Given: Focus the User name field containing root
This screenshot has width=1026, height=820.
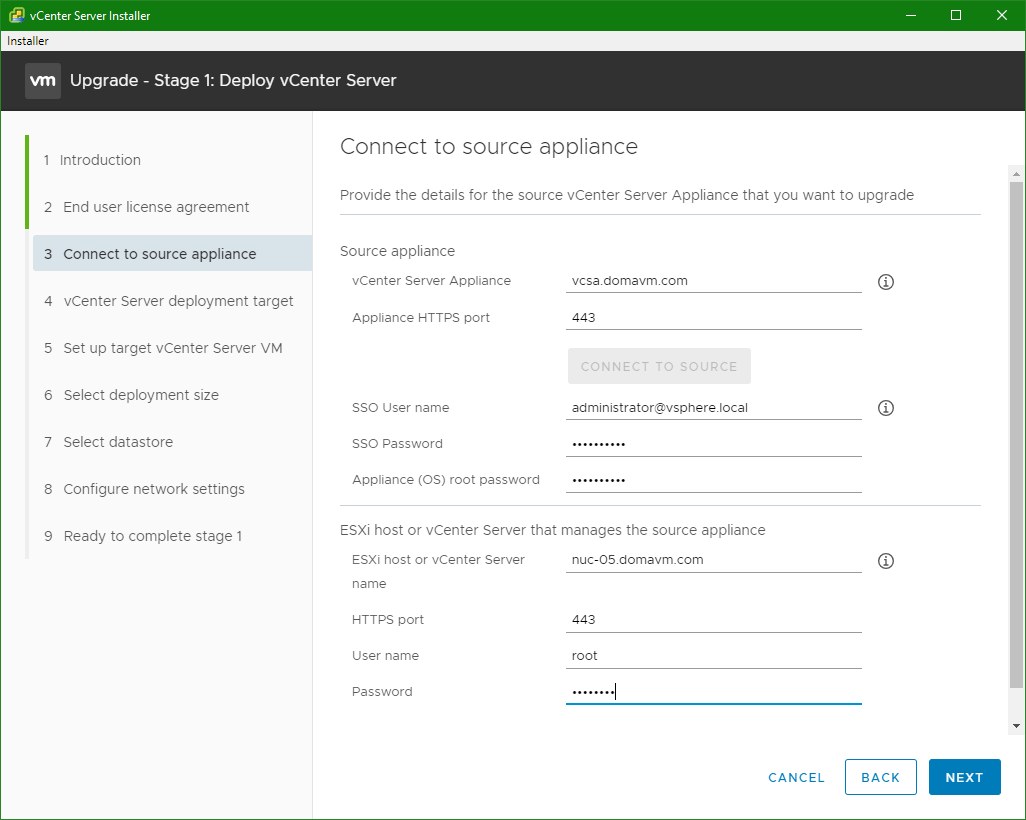Looking at the screenshot, I should [714, 656].
